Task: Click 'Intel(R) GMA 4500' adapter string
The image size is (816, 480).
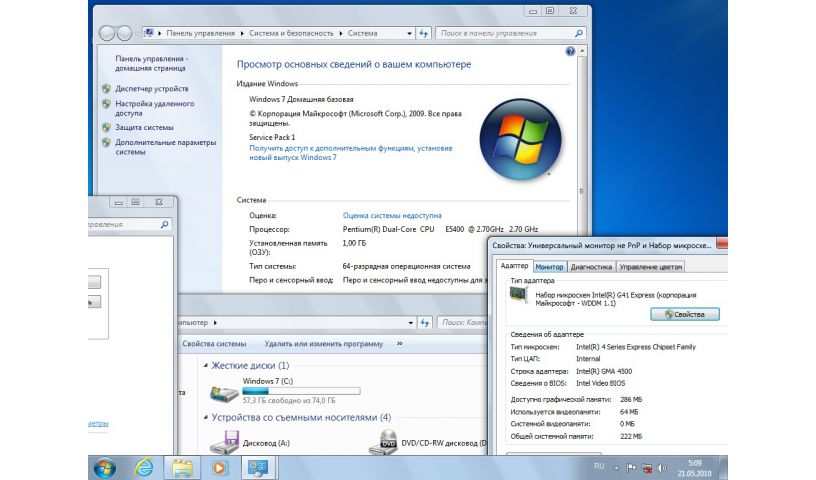Action: pyautogui.click(x=604, y=371)
